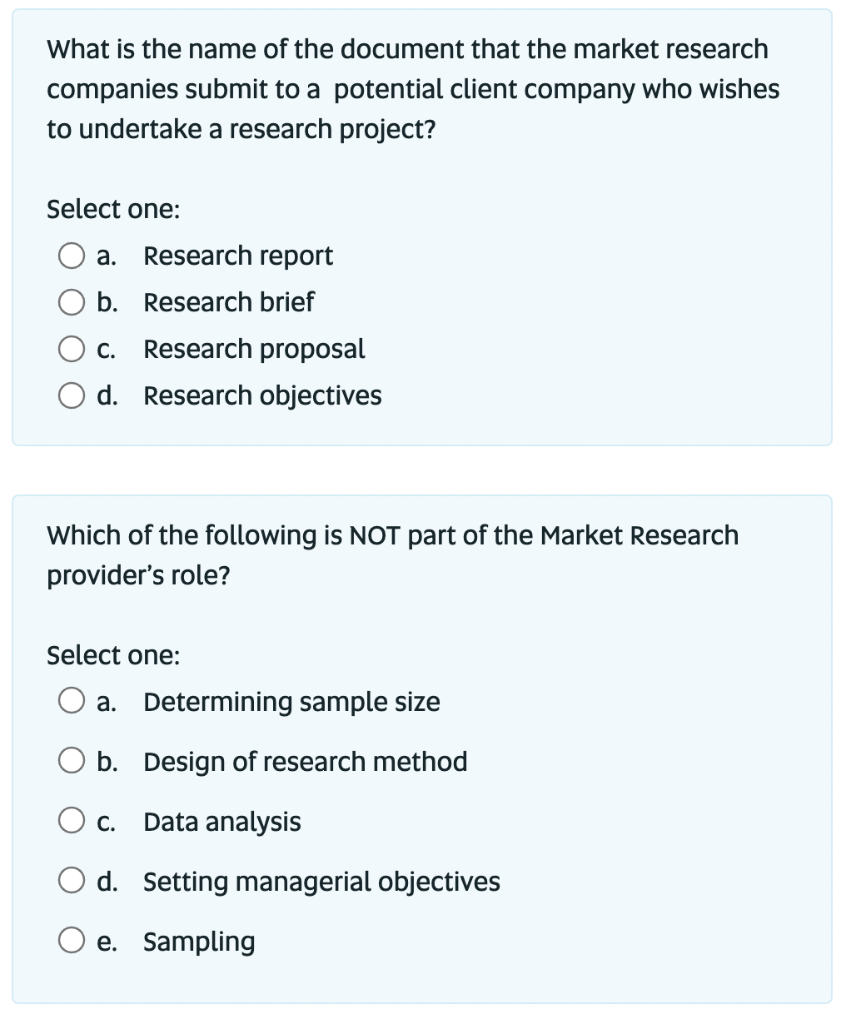Click the first question's text
This screenshot has width=861, height=1024.
413,87
